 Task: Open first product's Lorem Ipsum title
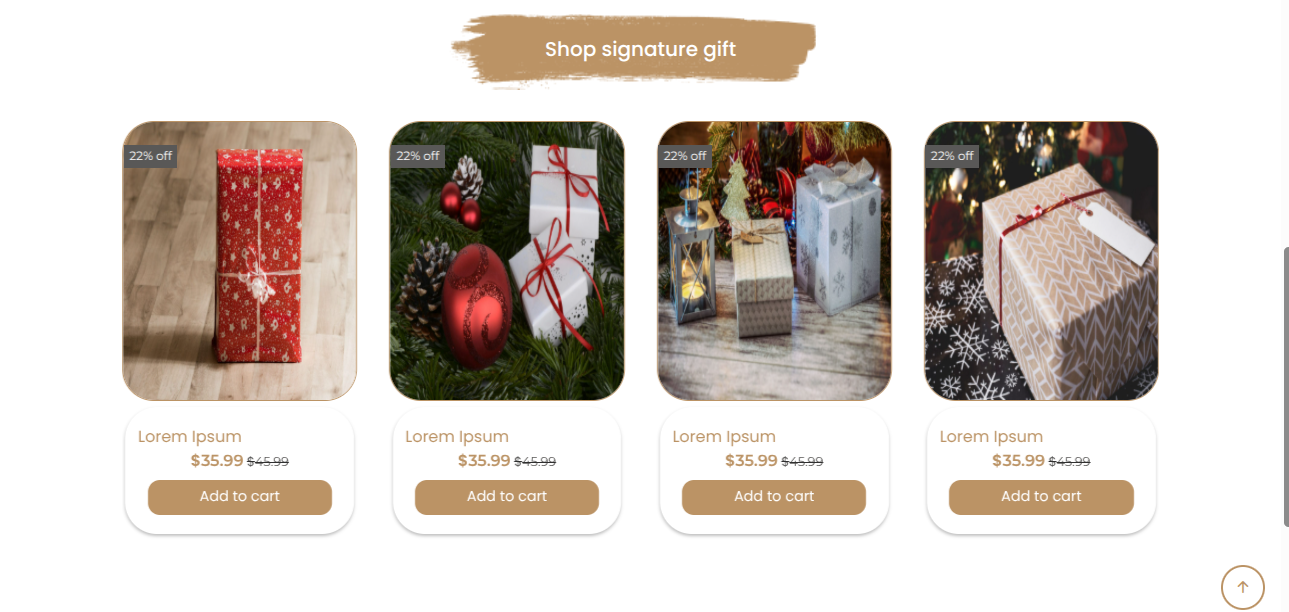[190, 437]
